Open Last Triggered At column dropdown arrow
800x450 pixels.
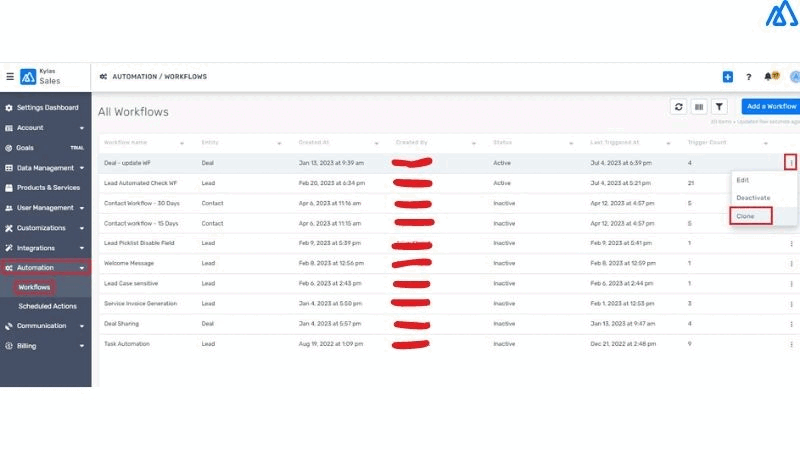(x=668, y=143)
